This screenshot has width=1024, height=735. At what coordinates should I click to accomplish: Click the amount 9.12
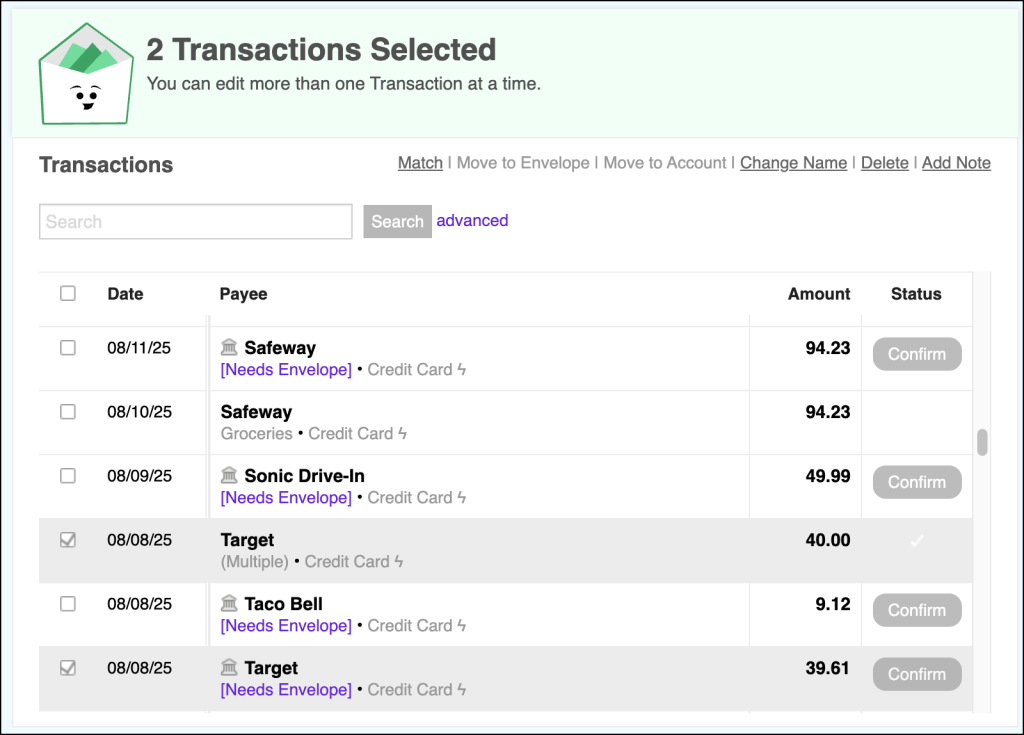pyautogui.click(x=833, y=604)
